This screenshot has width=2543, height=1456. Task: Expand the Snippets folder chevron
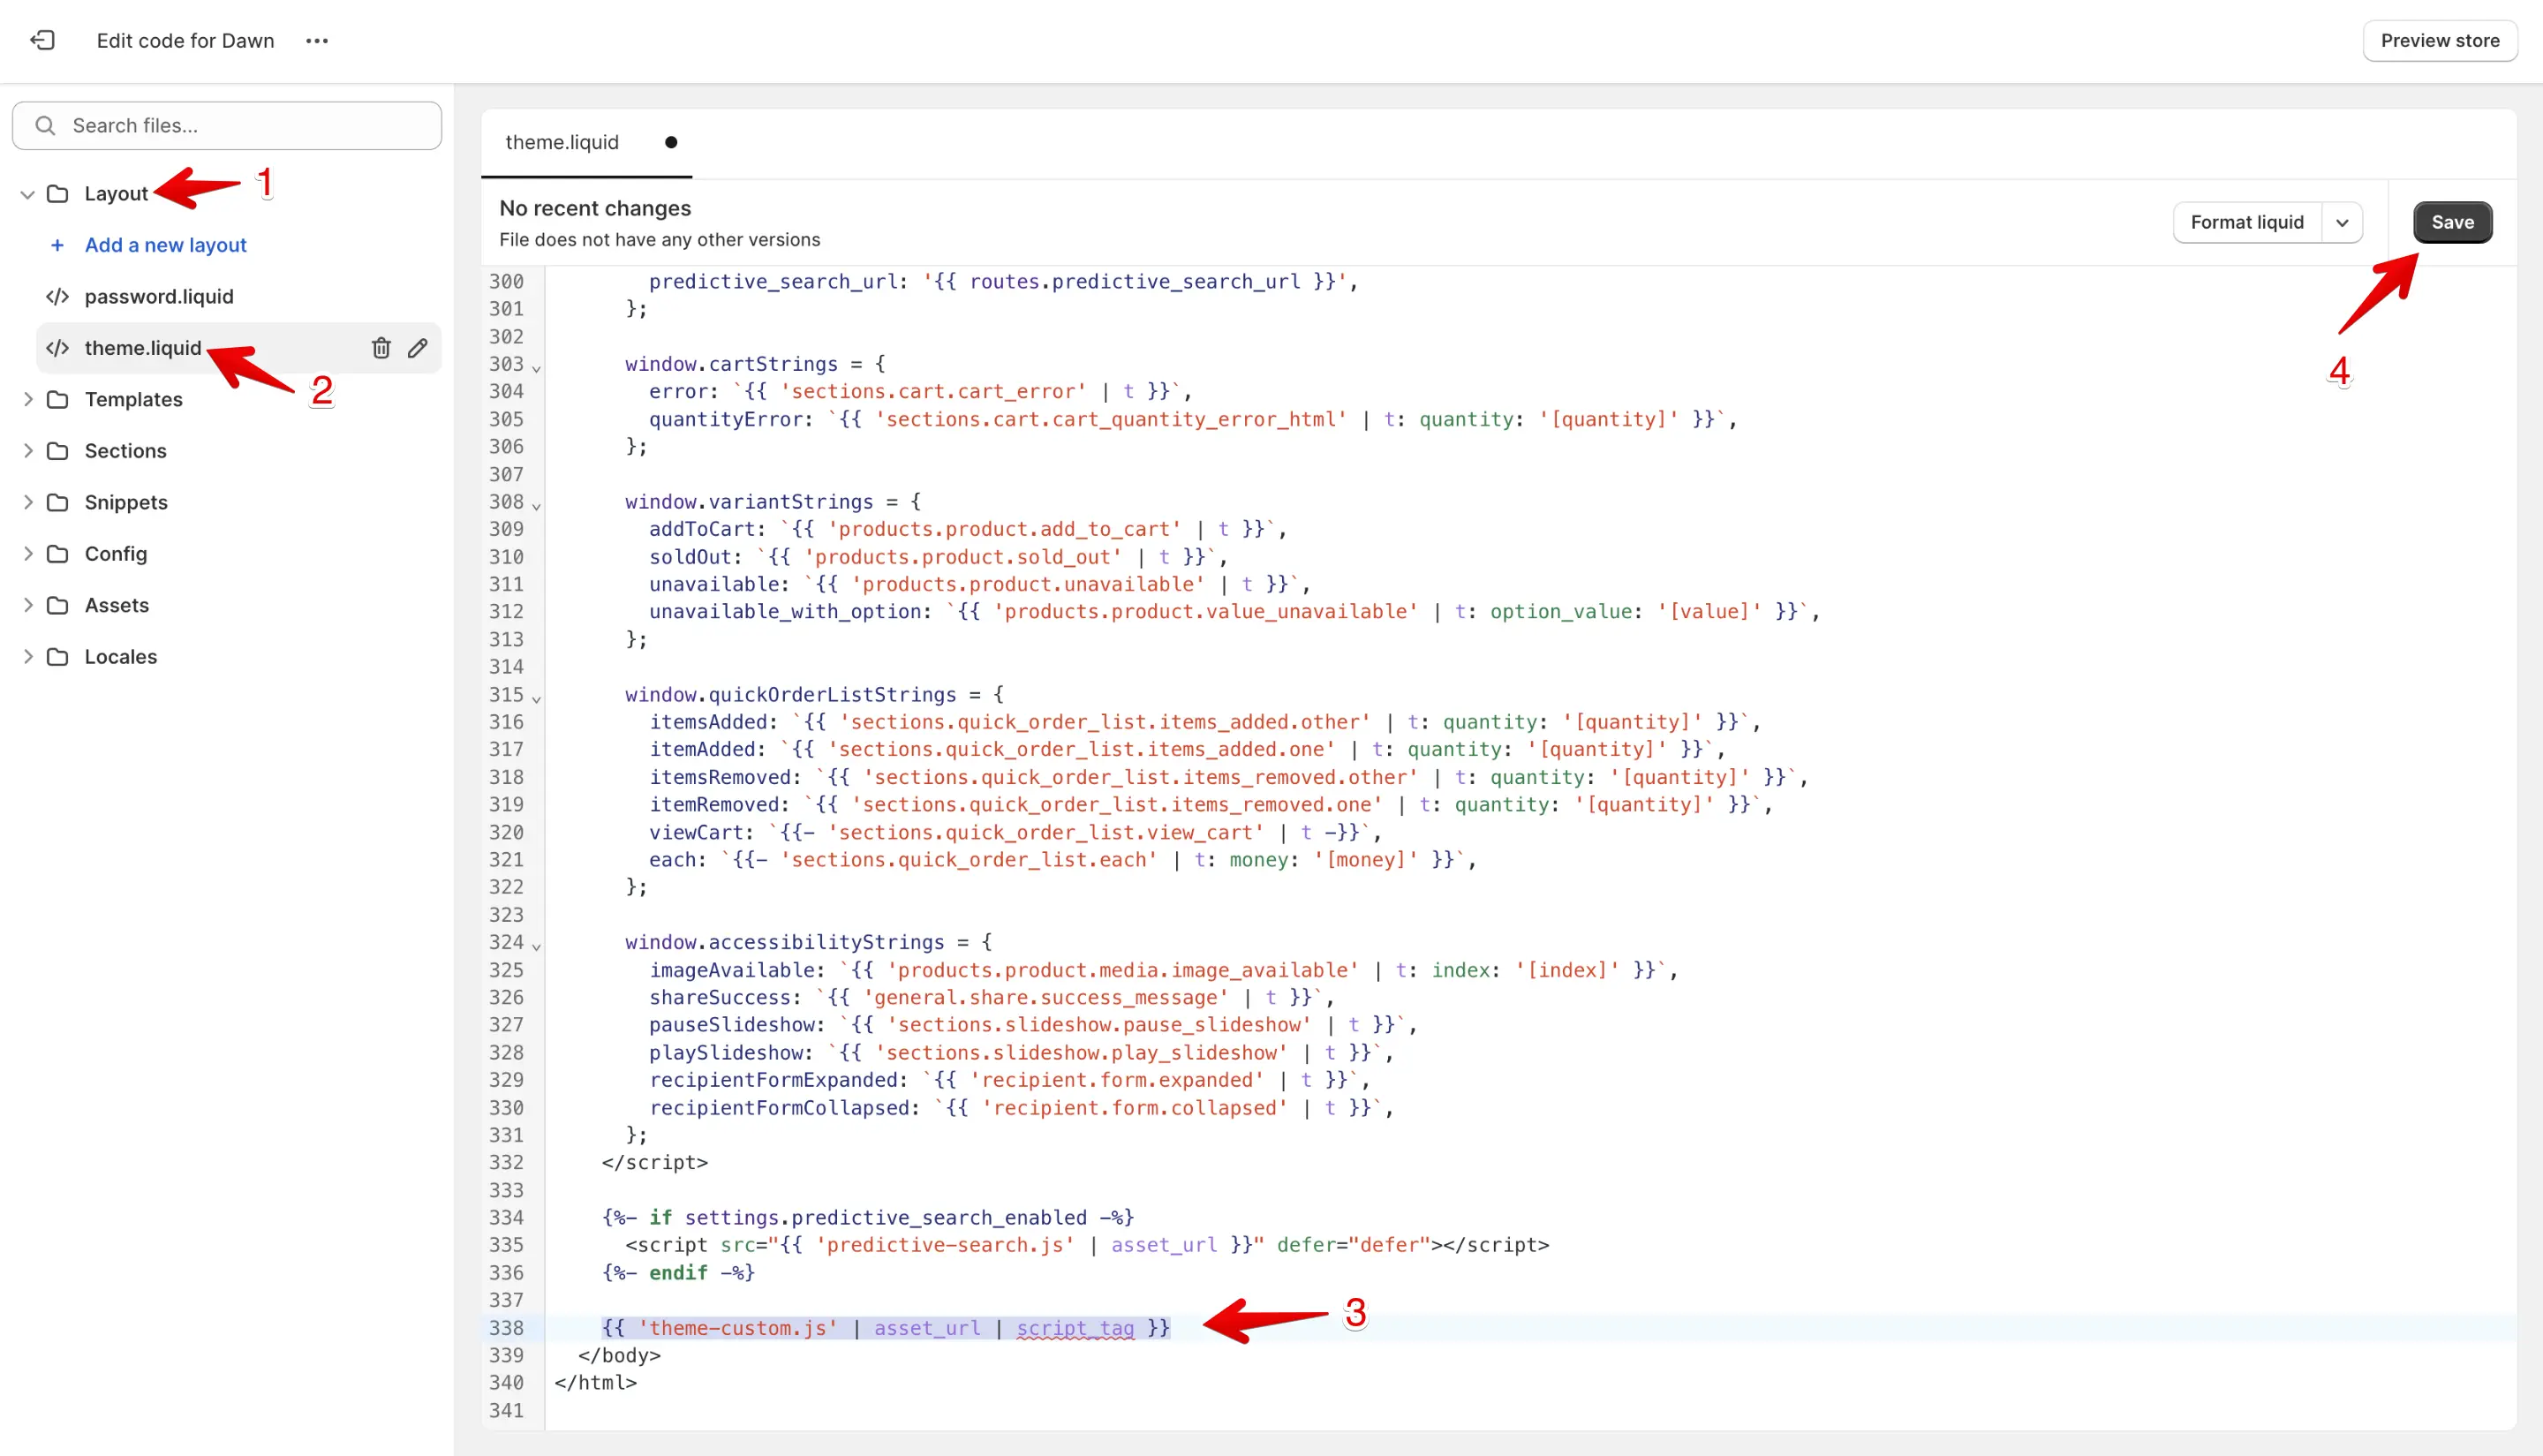tap(28, 502)
